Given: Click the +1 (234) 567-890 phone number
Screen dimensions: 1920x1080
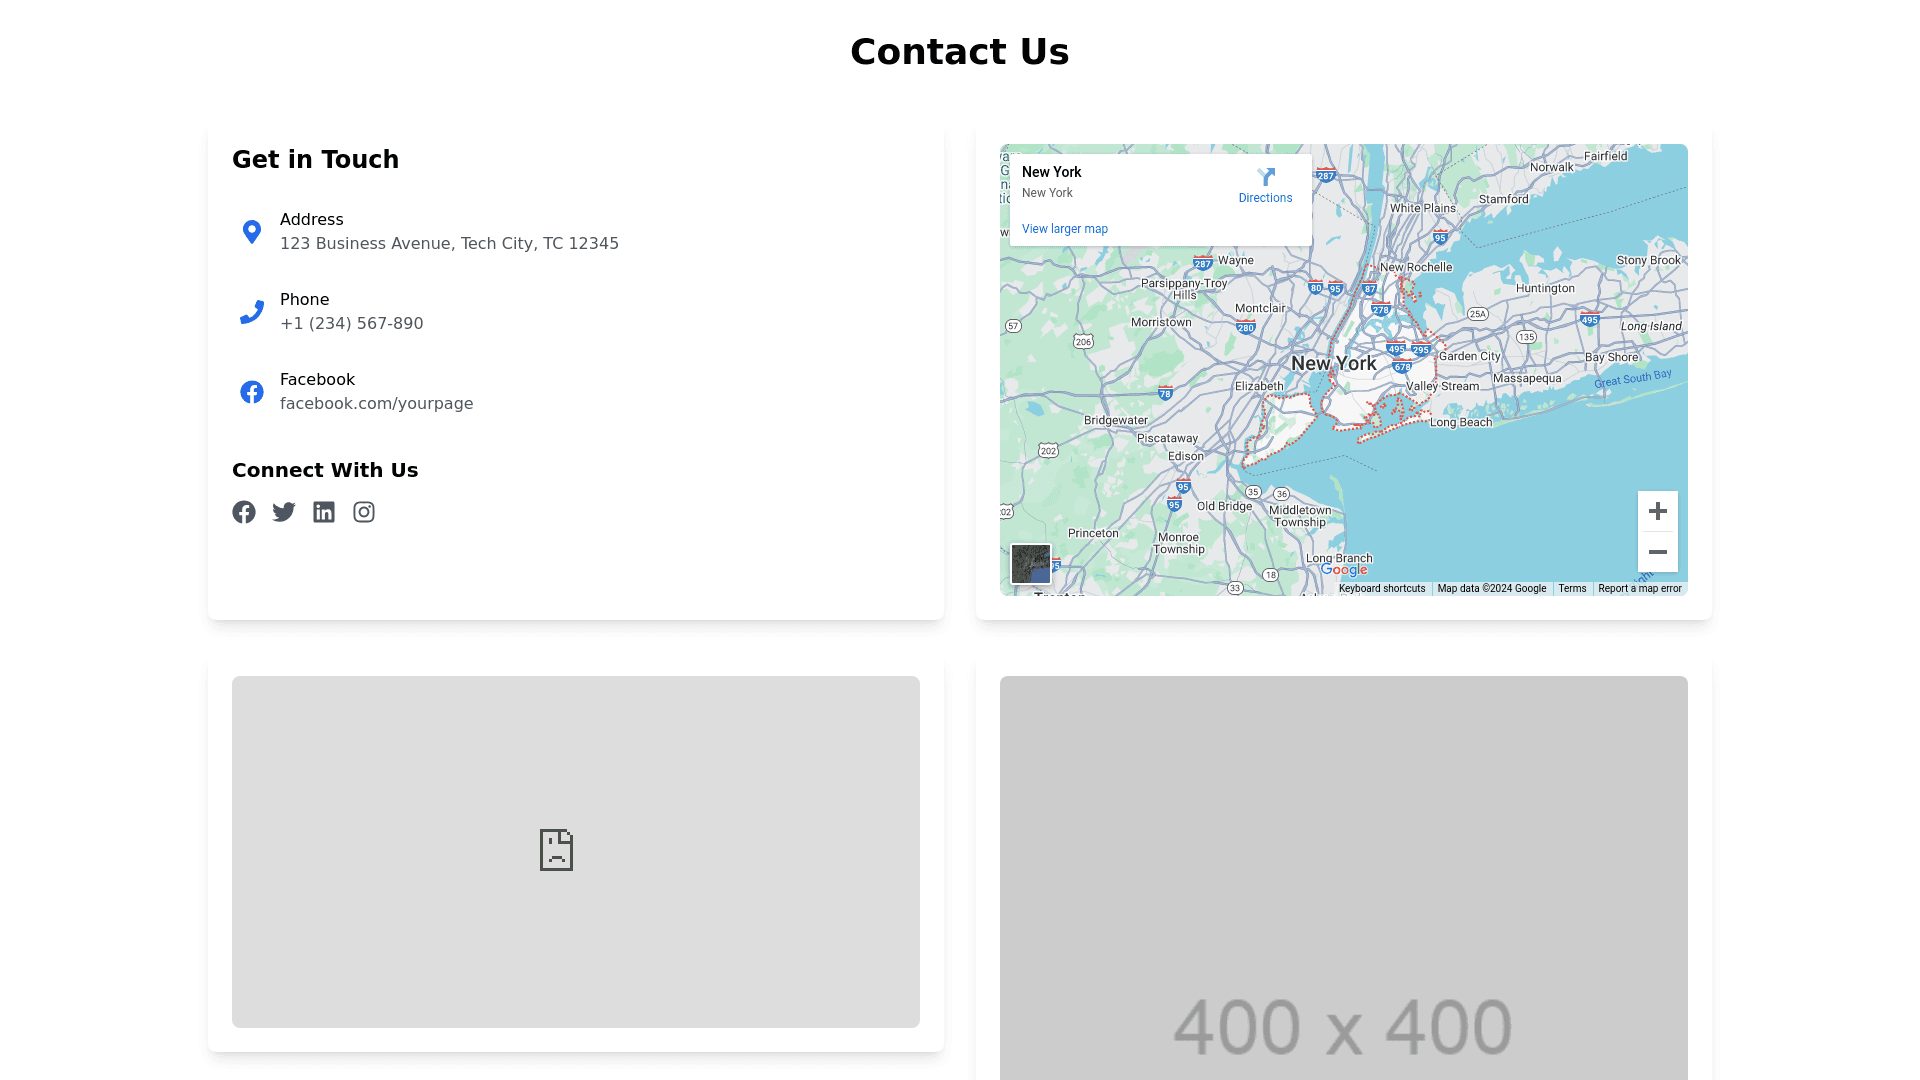Looking at the screenshot, I should click(x=351, y=324).
